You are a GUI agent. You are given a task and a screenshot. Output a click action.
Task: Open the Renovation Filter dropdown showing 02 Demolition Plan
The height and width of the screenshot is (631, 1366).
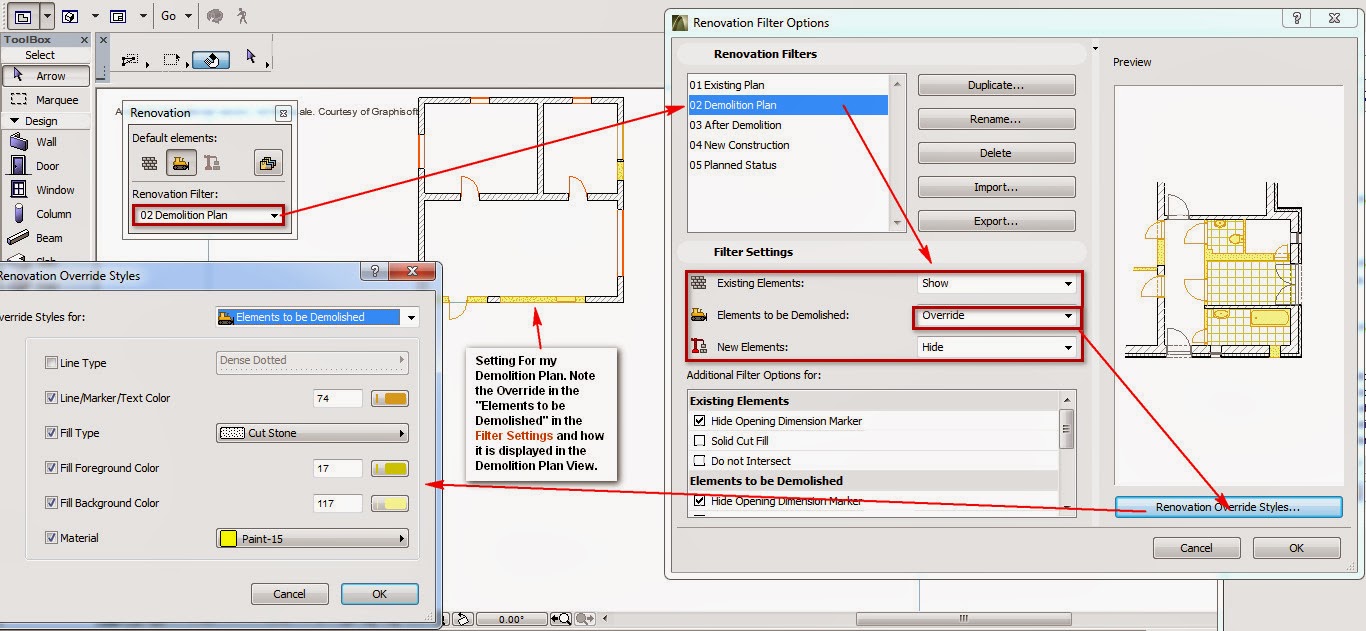click(207, 213)
